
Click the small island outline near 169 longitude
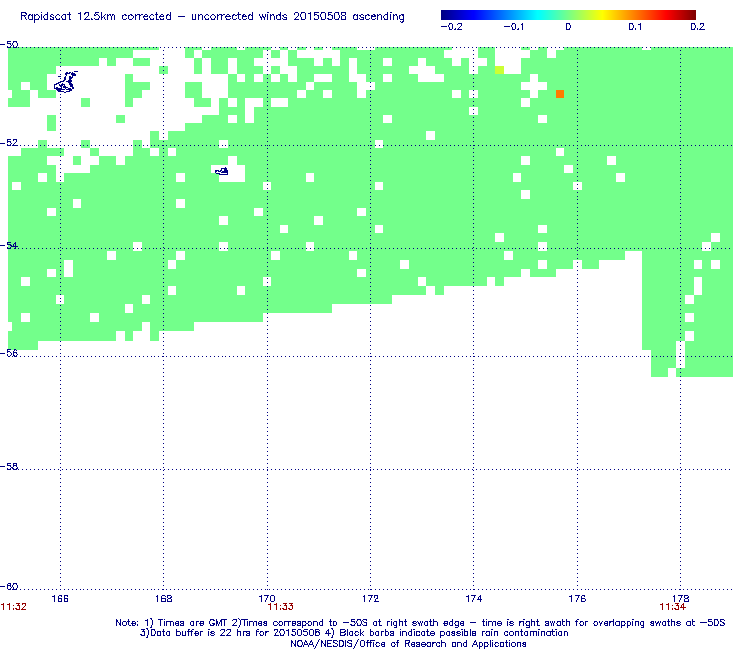click(x=222, y=171)
